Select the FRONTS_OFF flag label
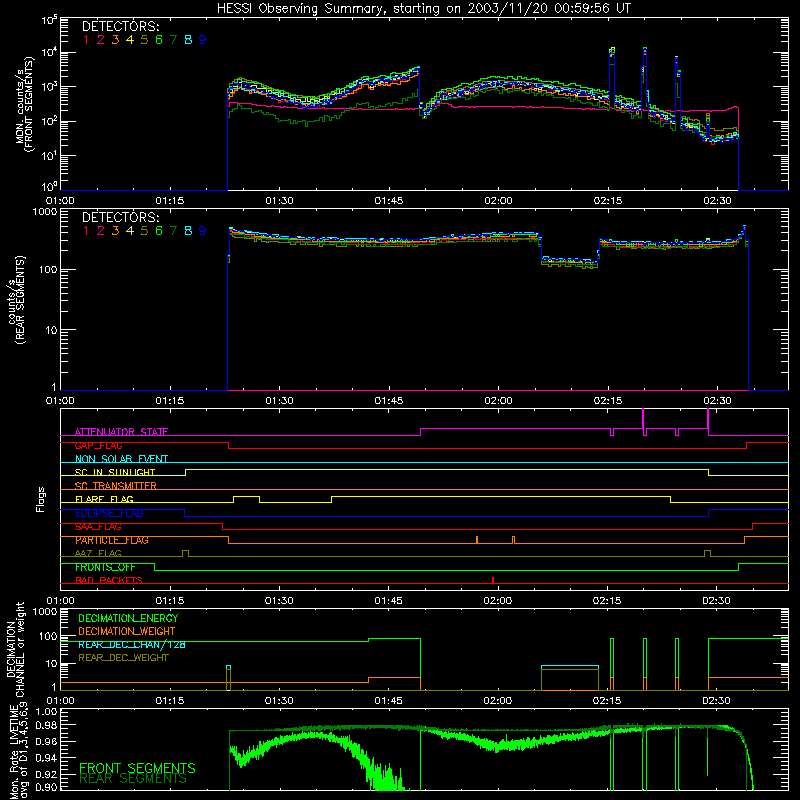 pos(105,567)
